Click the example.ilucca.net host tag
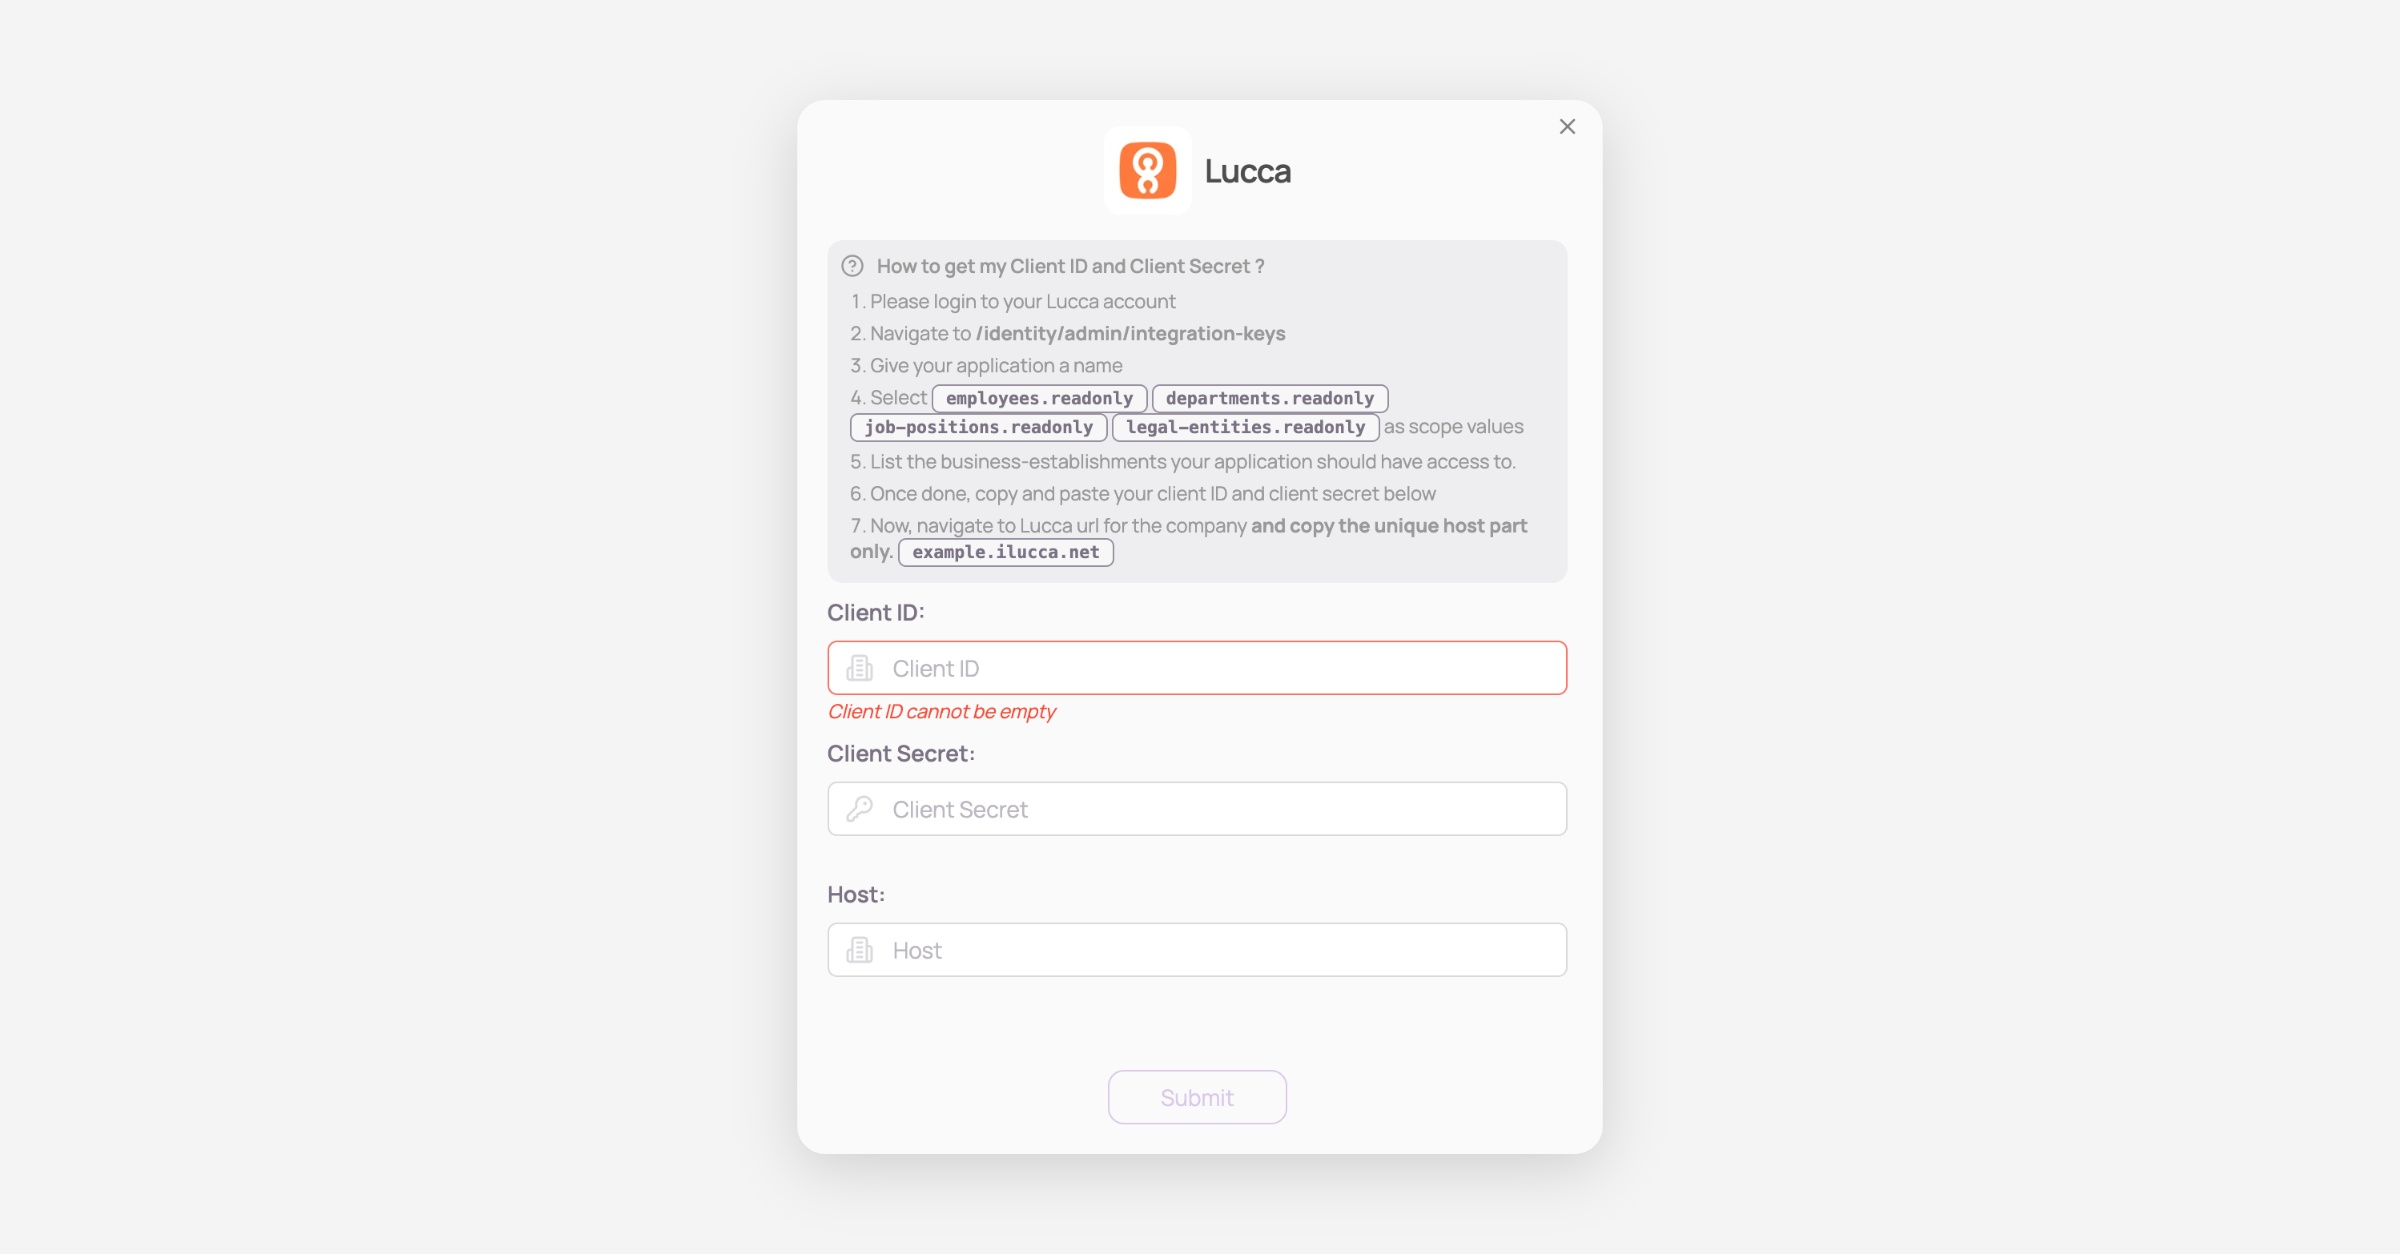The image size is (2400, 1254). (1005, 552)
